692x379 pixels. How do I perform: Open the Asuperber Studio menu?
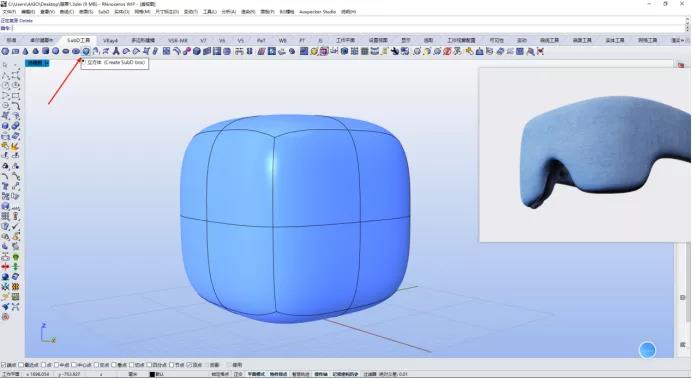pos(317,11)
